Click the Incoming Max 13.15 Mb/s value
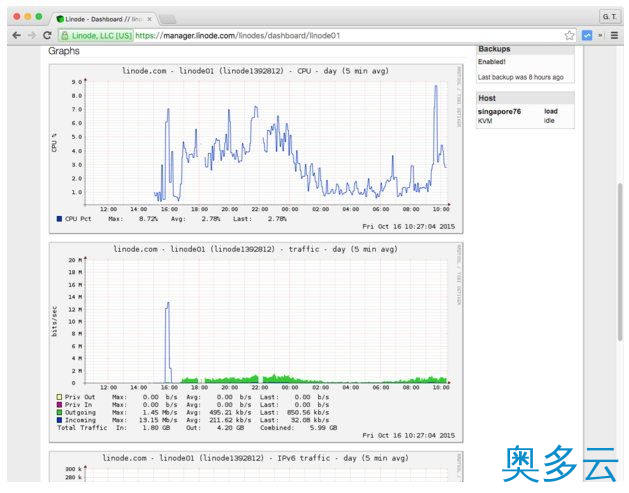The height and width of the screenshot is (493, 629). [158, 420]
